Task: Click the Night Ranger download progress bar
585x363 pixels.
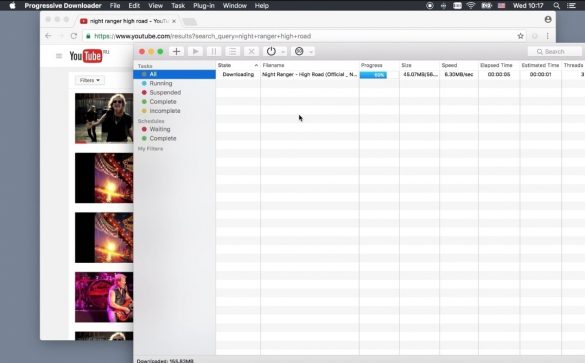Action: [x=373, y=75]
